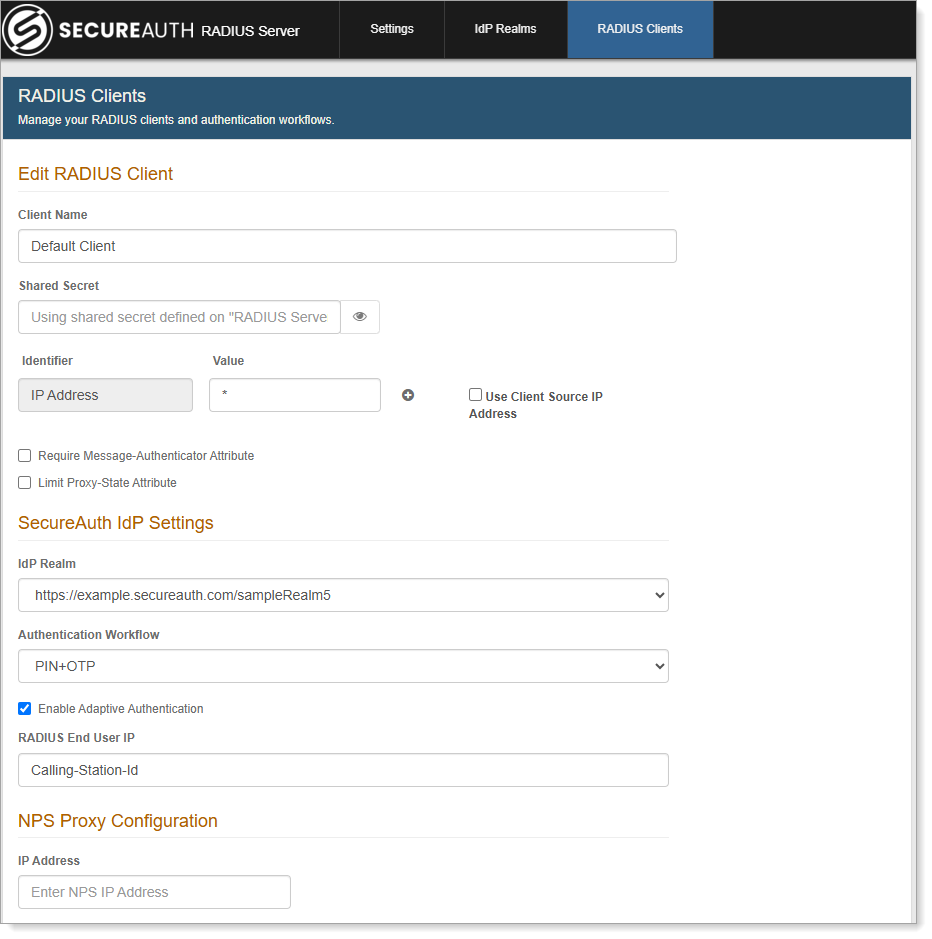Open the Settings tab
This screenshot has width=932, height=939.
tap(392, 29)
